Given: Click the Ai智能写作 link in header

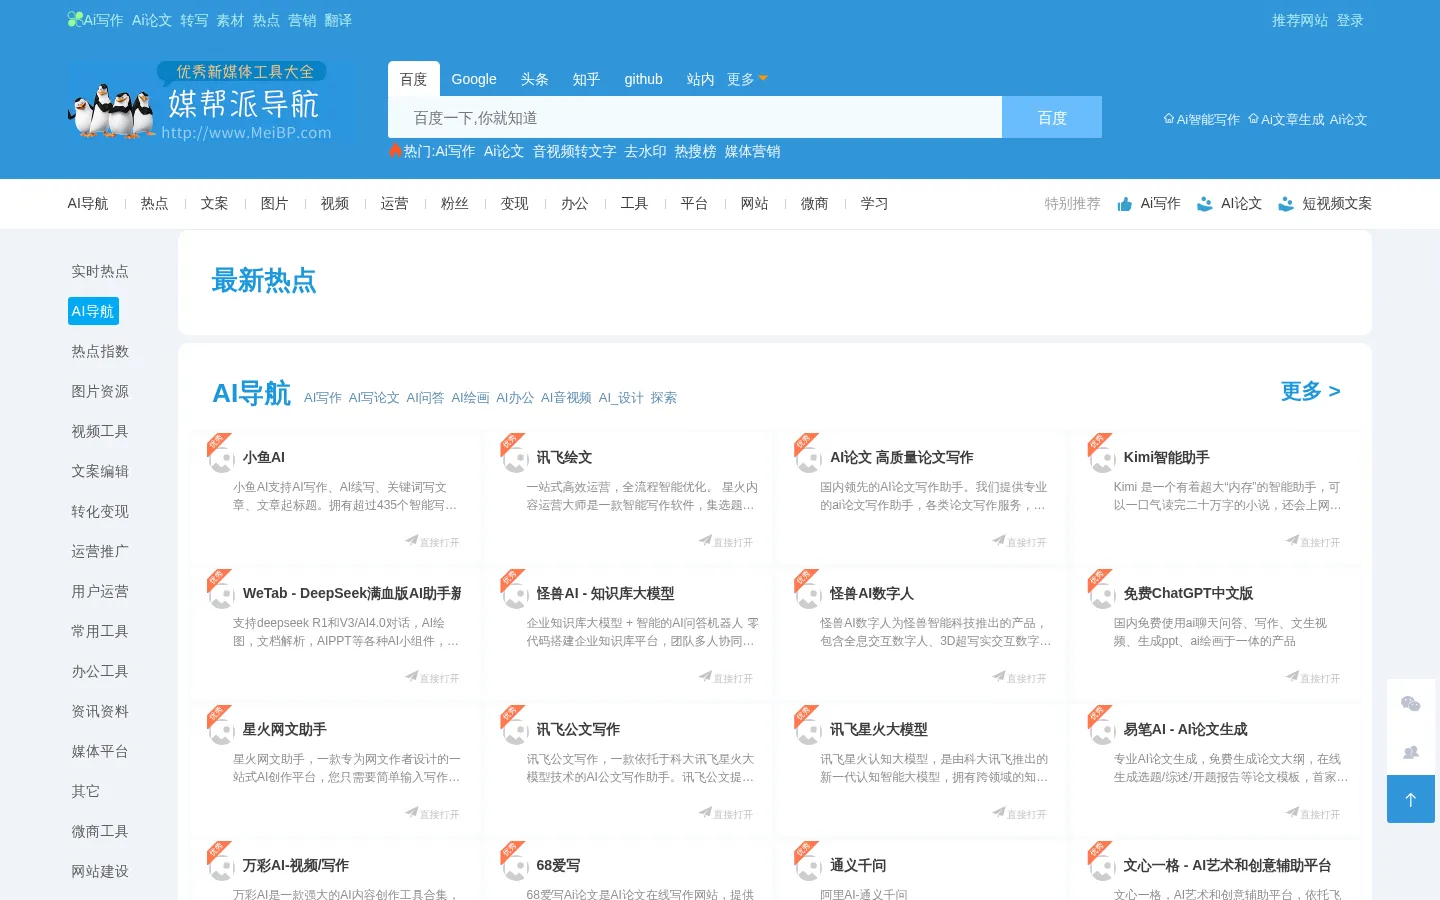Looking at the screenshot, I should (1202, 119).
